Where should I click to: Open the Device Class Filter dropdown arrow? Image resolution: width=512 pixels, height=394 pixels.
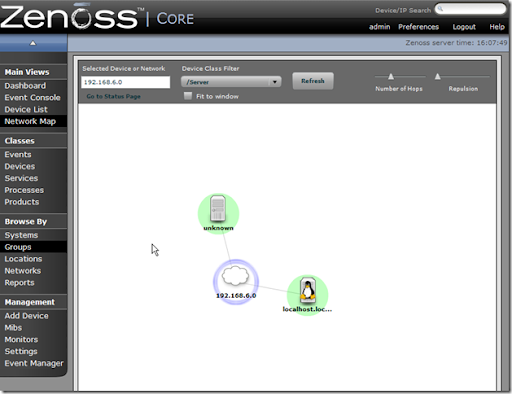click(275, 82)
